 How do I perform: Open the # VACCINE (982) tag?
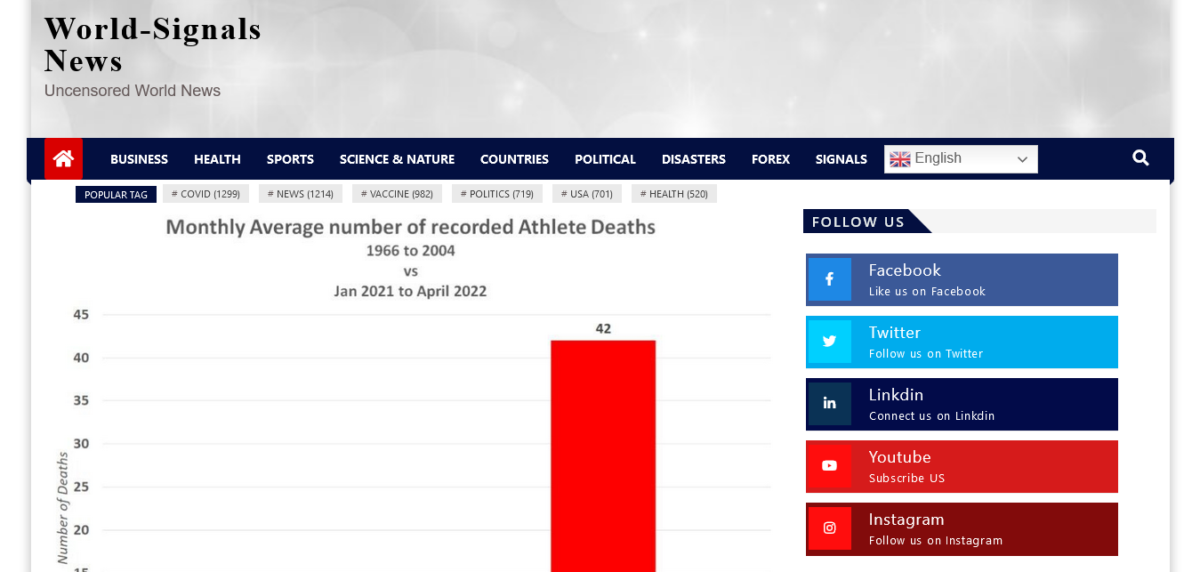click(396, 194)
